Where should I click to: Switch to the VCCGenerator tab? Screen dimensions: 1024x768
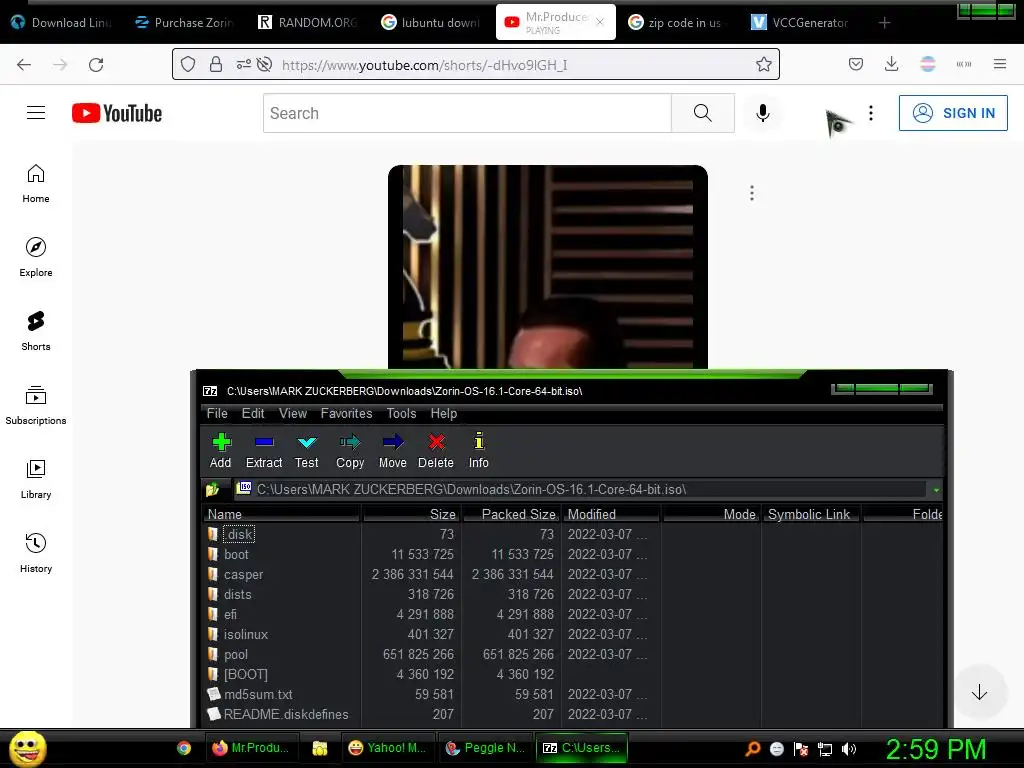tap(801, 22)
